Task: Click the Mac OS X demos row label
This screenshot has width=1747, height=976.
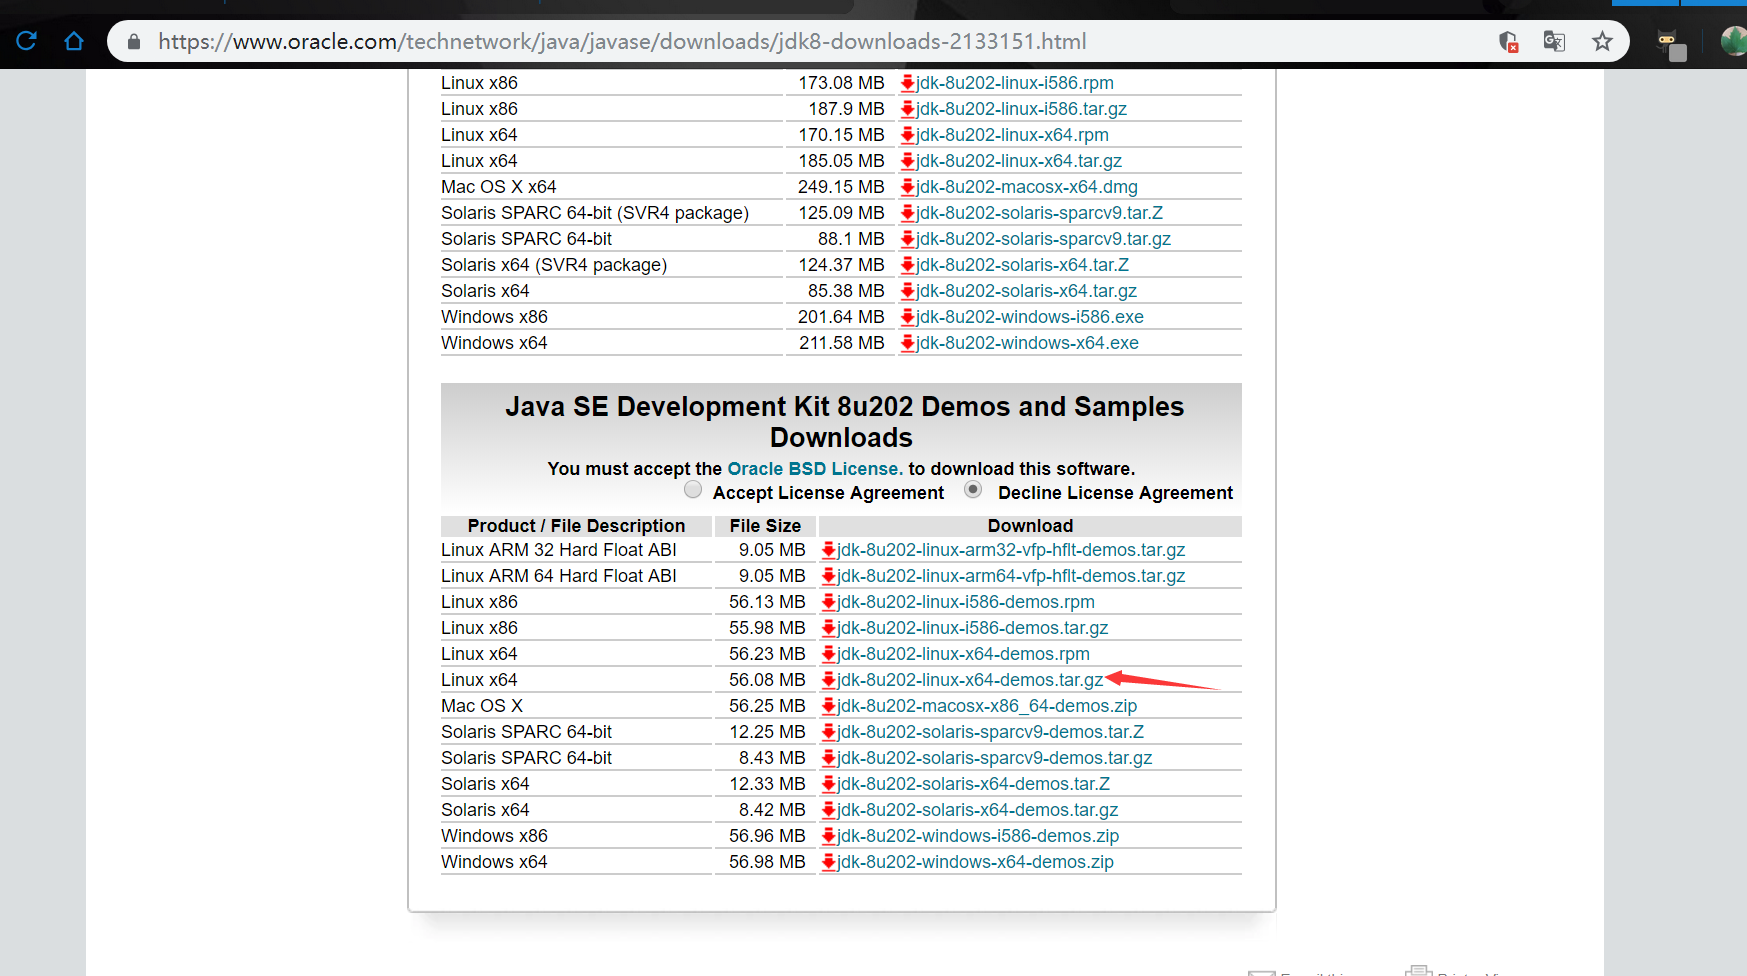Action: tap(482, 706)
